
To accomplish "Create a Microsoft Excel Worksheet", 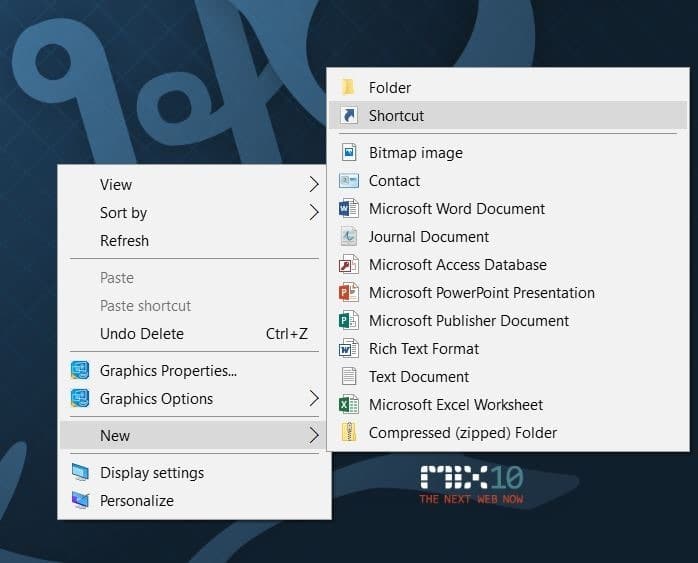I will click(x=508, y=405).
